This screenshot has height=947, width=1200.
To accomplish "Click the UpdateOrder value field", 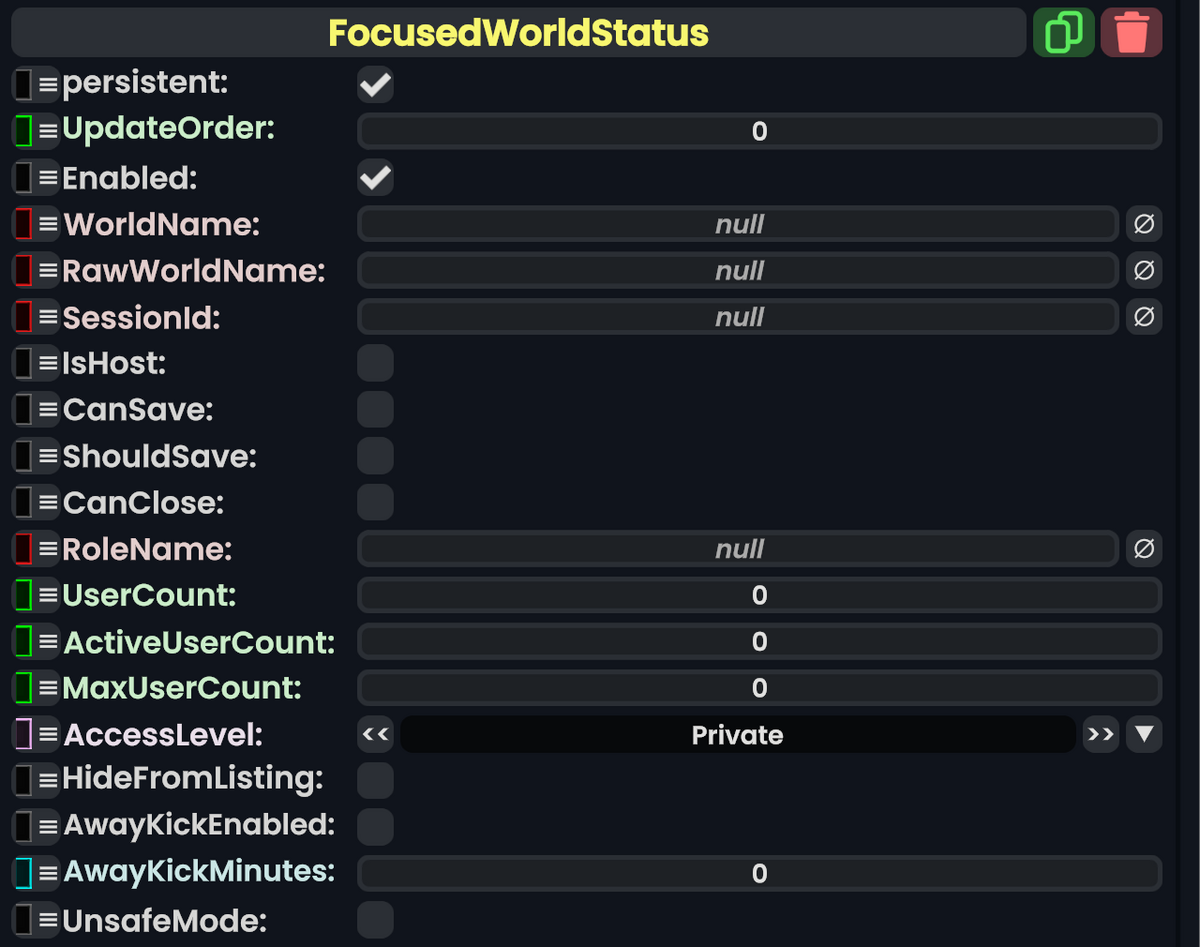I will point(758,131).
